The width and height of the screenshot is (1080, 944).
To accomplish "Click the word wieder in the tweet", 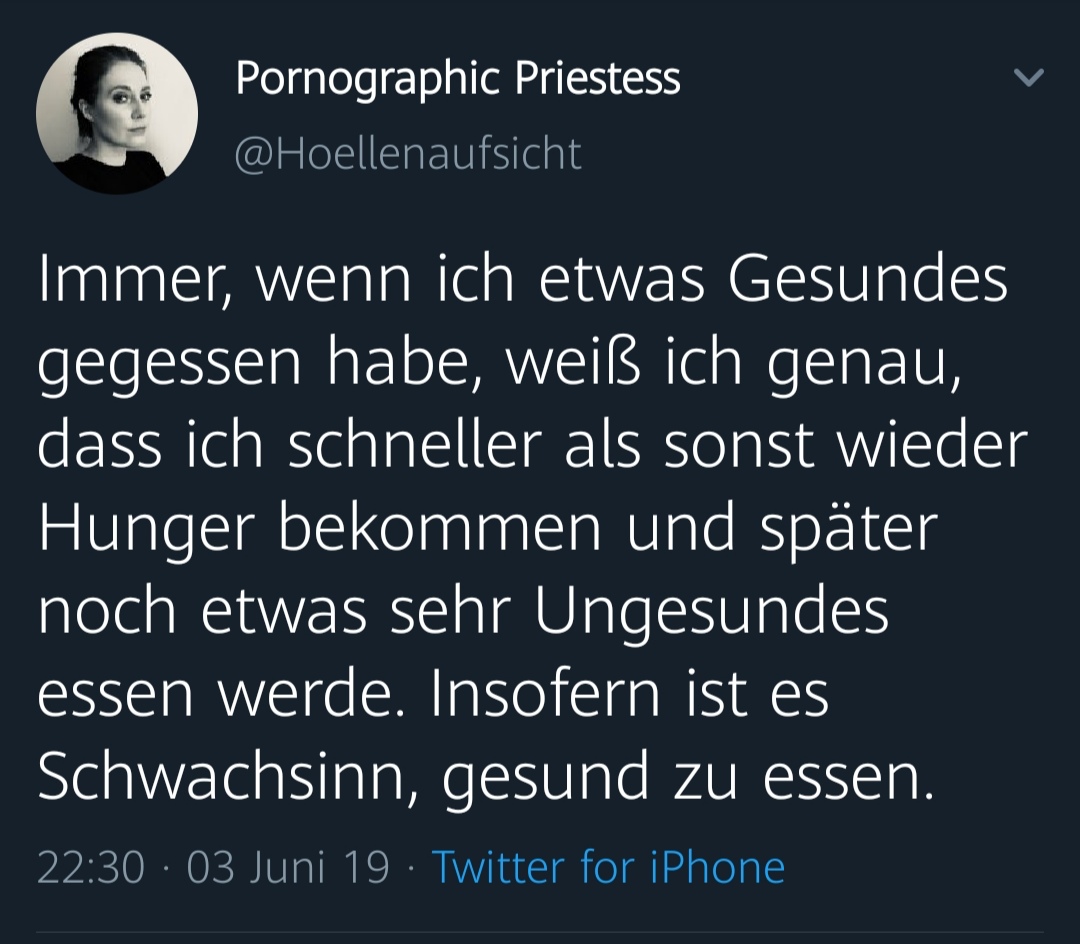I will 932,446.
